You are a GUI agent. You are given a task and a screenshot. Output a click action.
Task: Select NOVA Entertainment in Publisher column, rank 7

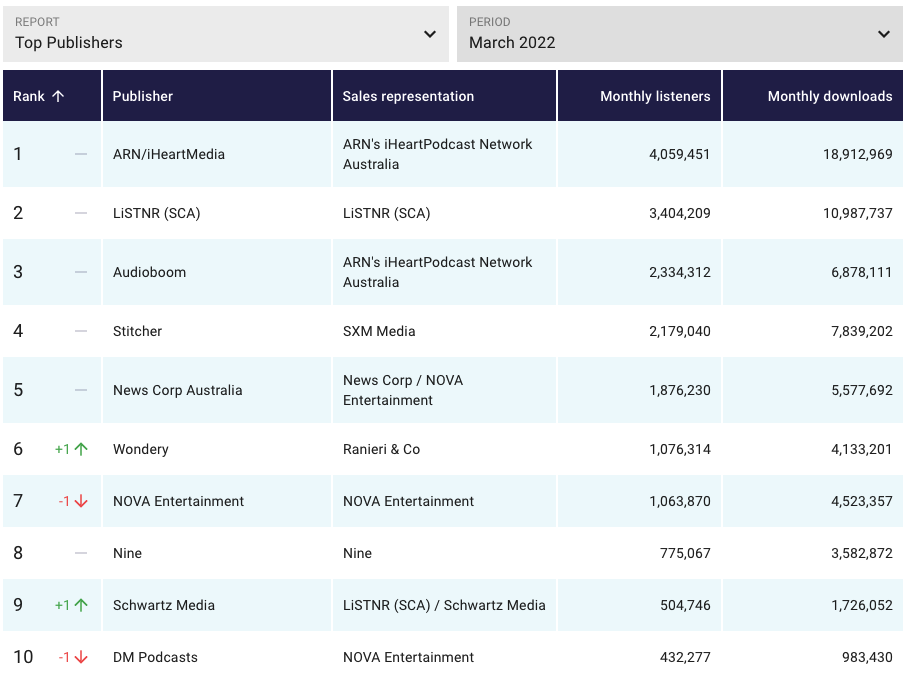point(179,501)
